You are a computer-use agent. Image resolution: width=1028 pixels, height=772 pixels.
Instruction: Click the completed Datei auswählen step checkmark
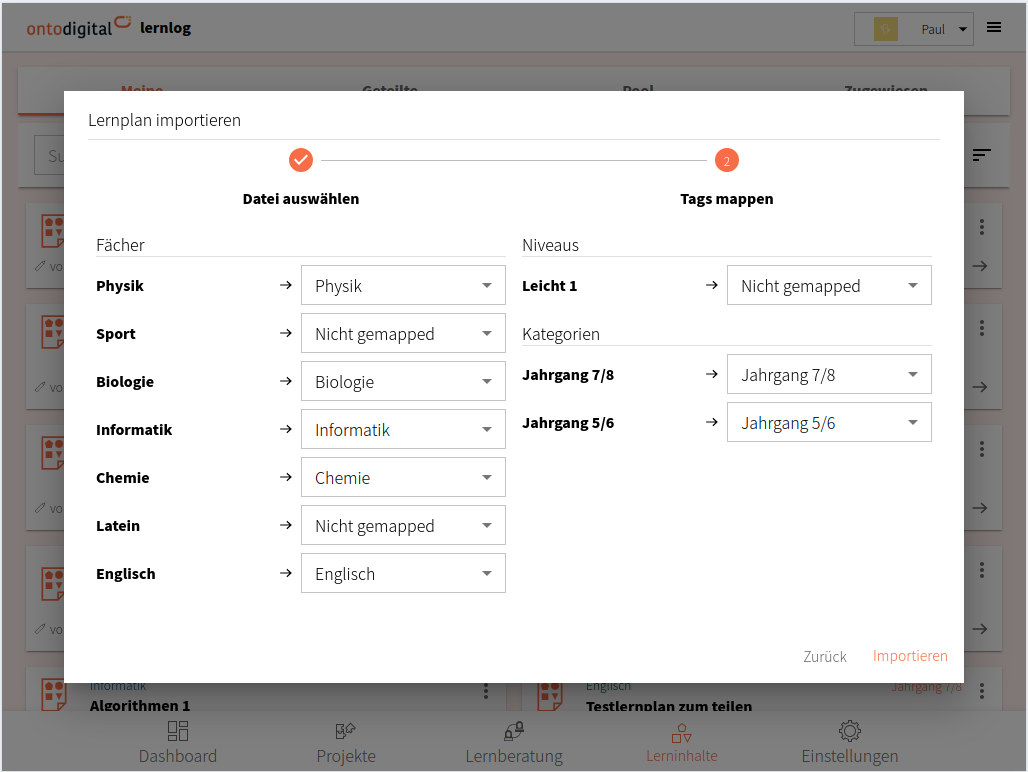(x=301, y=160)
